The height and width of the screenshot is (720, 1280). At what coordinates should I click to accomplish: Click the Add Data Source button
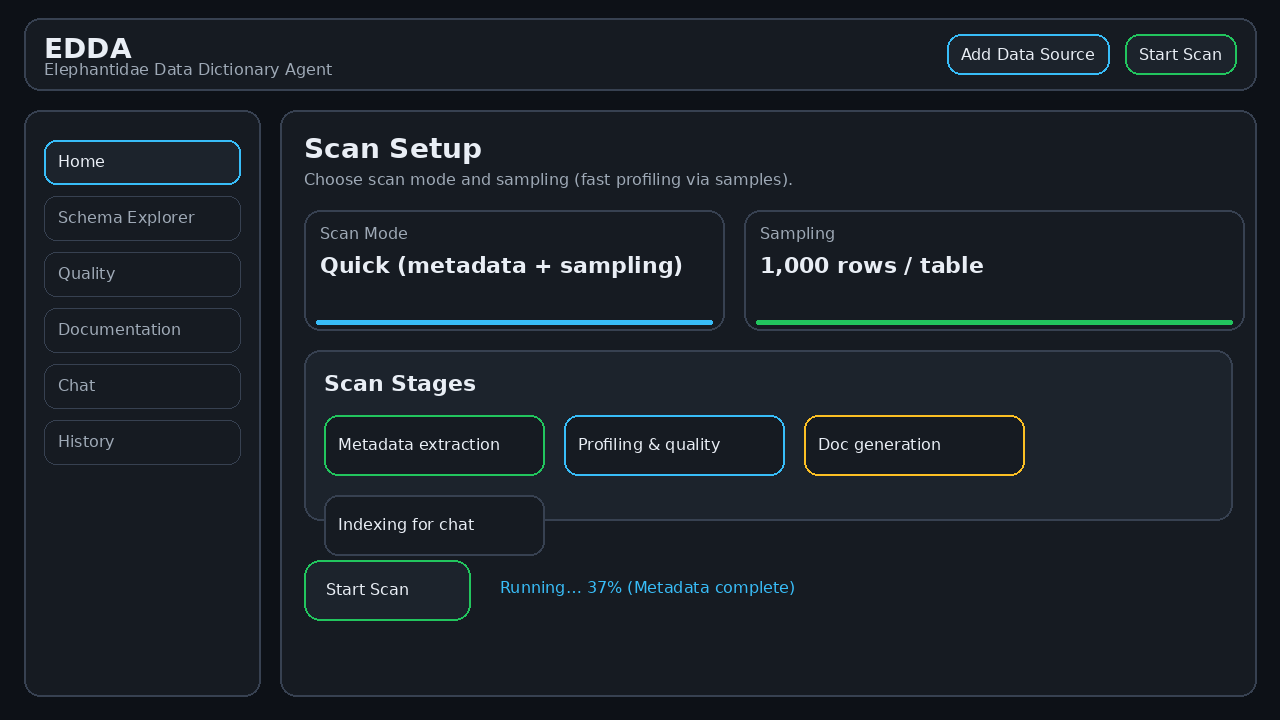(x=1028, y=55)
